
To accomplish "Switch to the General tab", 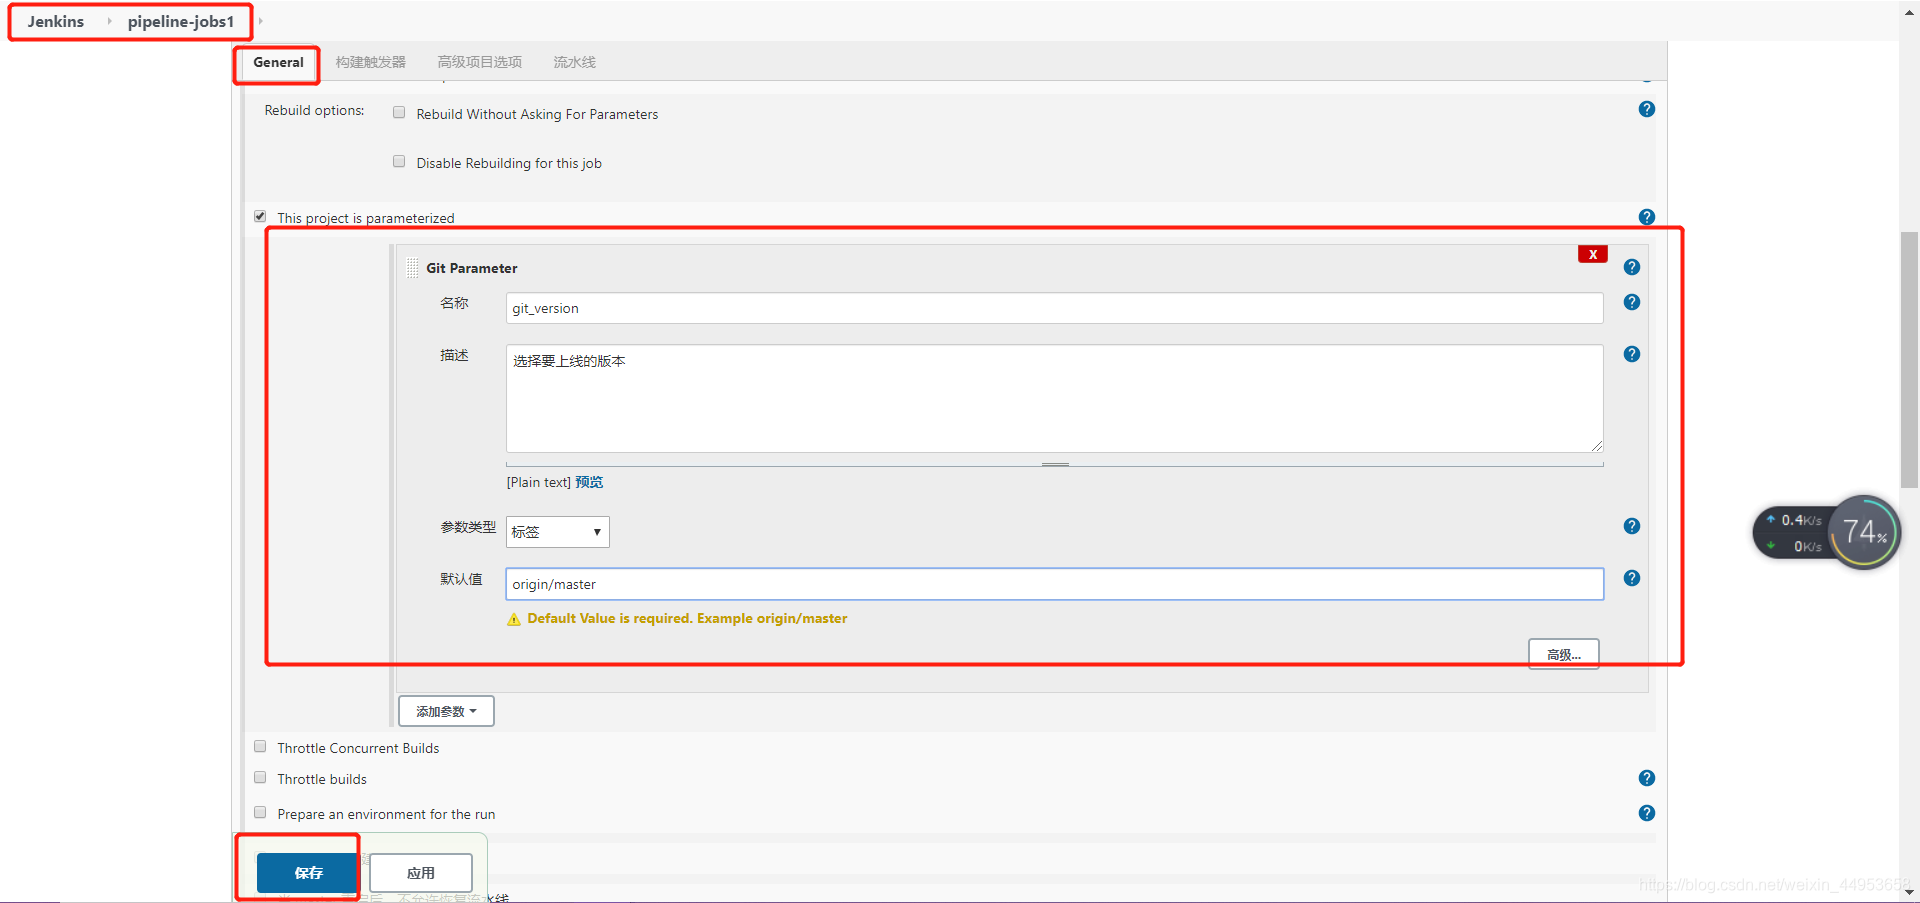I will click(x=278, y=62).
